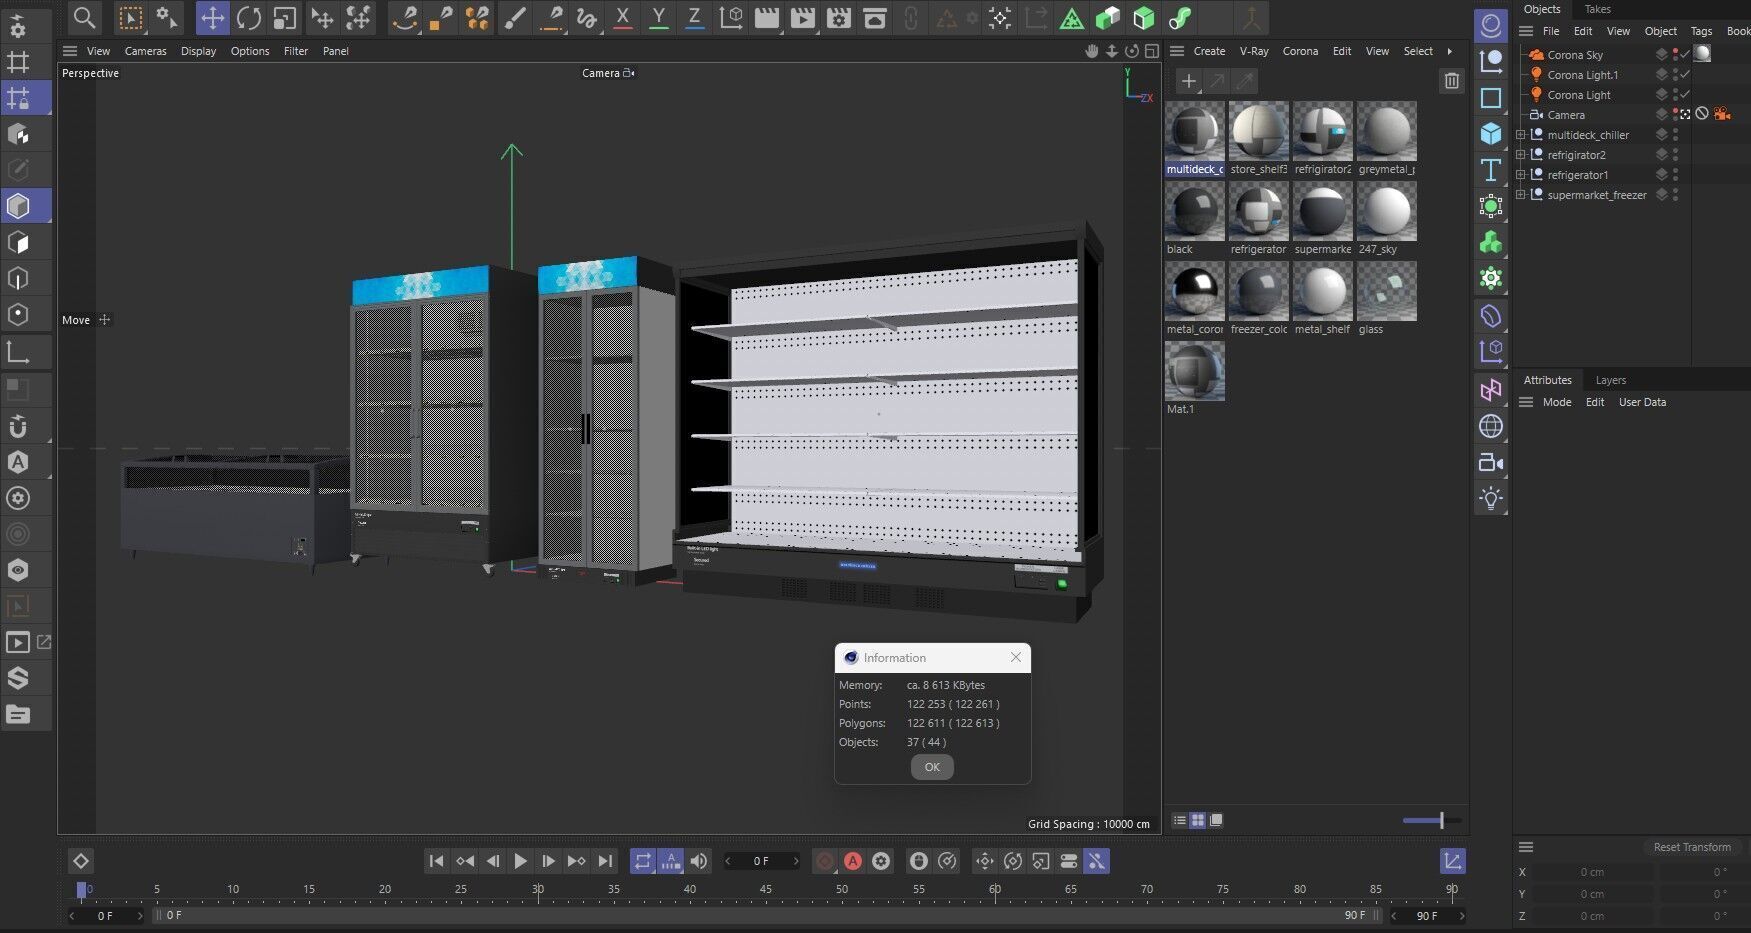Select Corona Sky in object list

point(1575,55)
